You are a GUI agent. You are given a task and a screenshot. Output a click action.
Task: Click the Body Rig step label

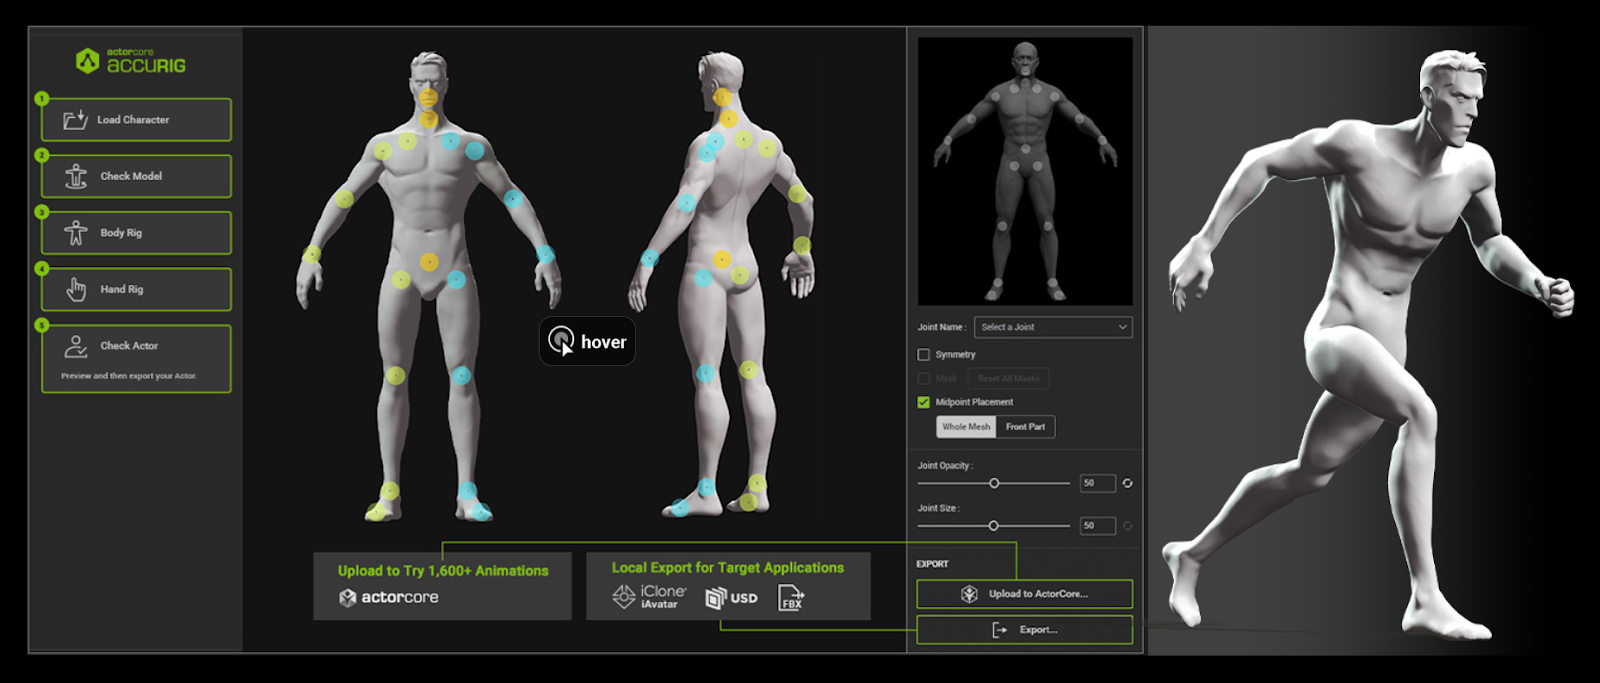pyautogui.click(x=121, y=233)
